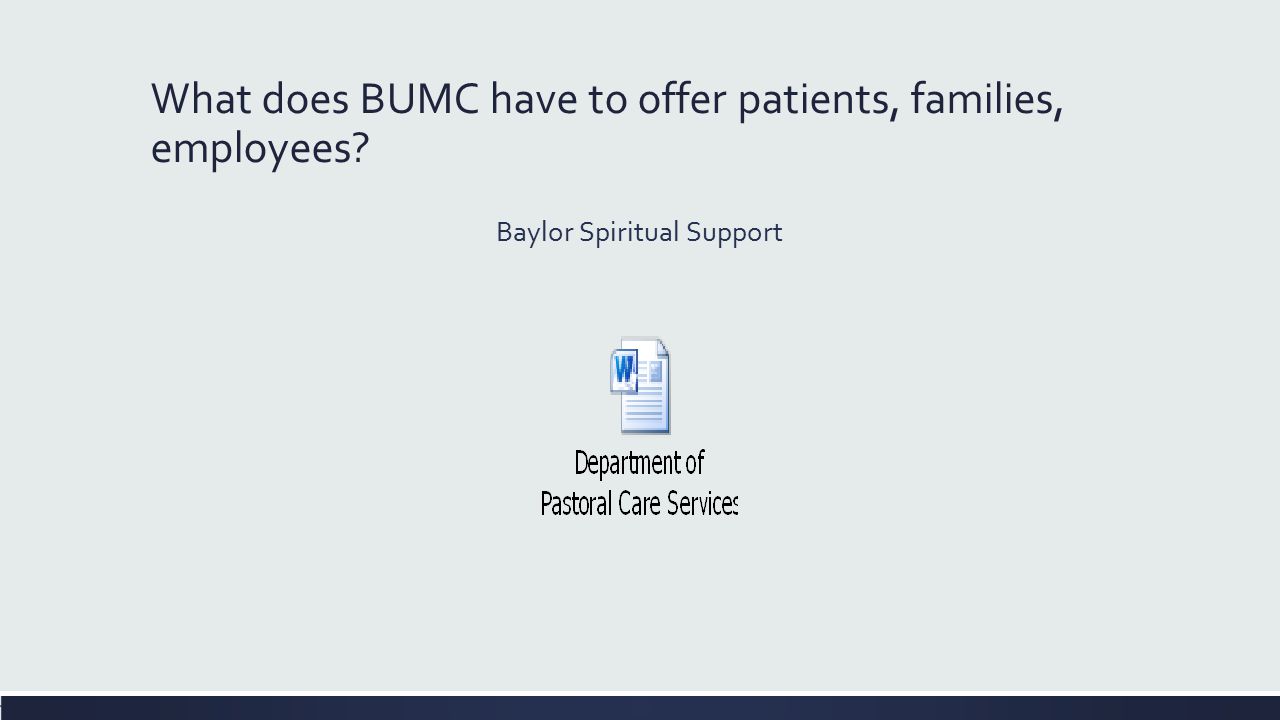
Task: Click the Baylor Spiritual Support subtitle
Action: click(639, 232)
